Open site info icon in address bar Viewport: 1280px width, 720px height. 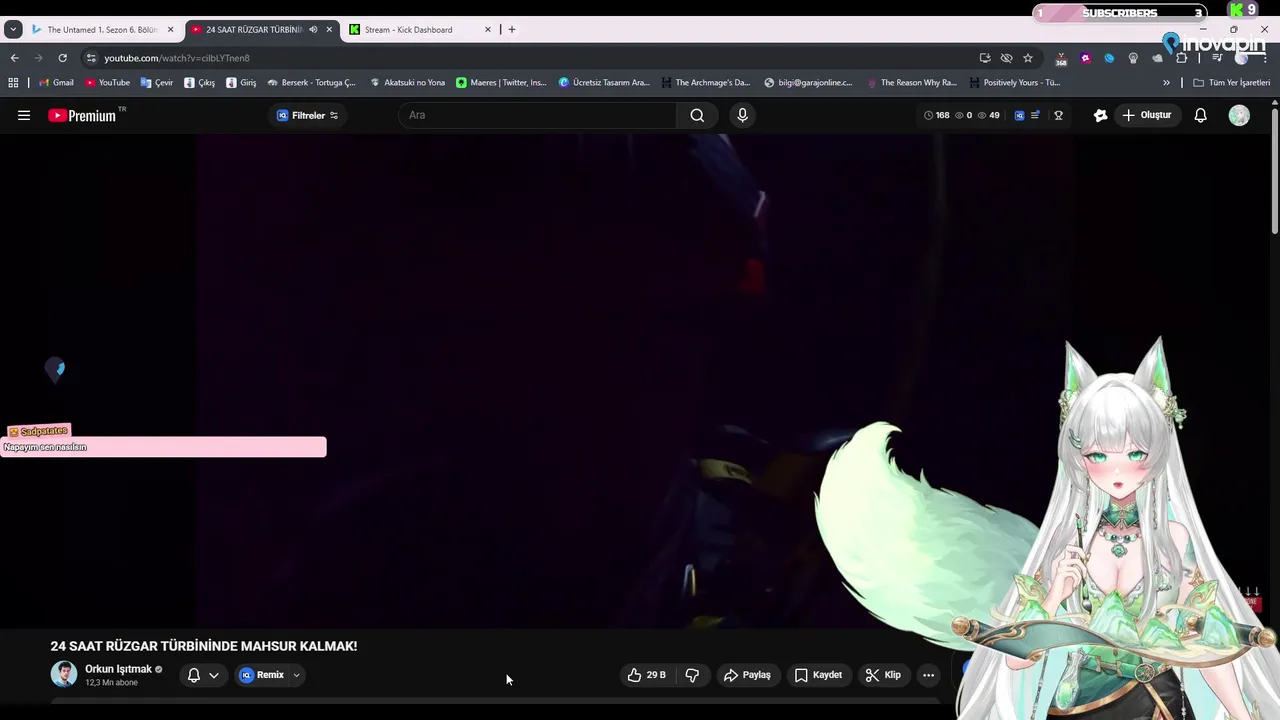point(91,58)
